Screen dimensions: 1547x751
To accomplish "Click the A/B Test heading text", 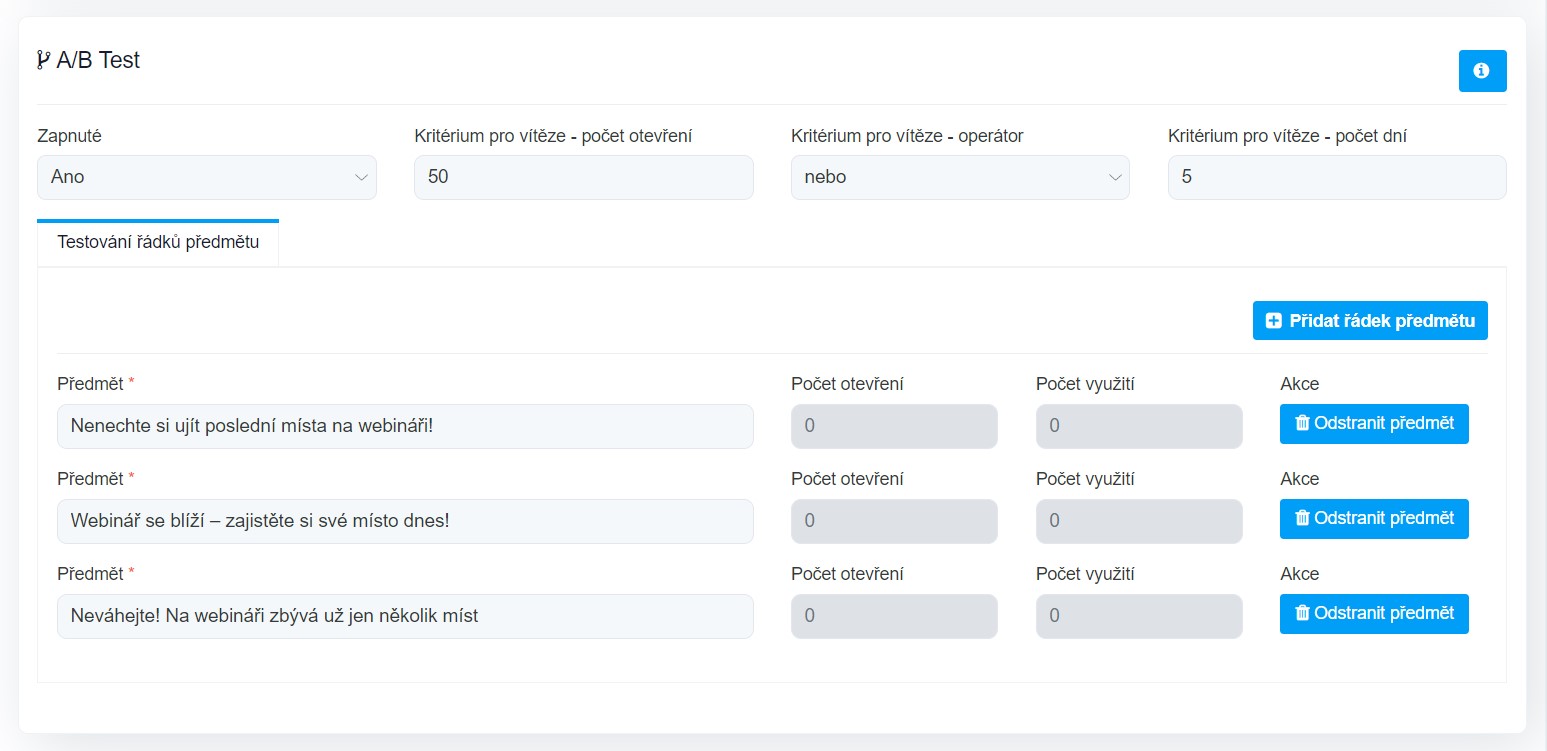I will [x=98, y=60].
